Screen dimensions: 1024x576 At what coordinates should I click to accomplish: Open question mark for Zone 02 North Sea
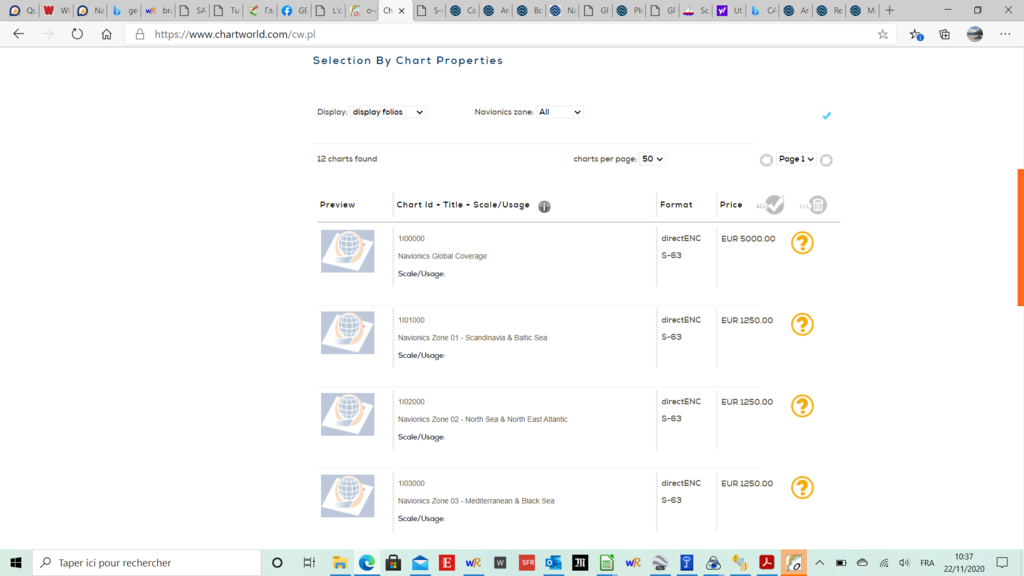[x=802, y=406]
